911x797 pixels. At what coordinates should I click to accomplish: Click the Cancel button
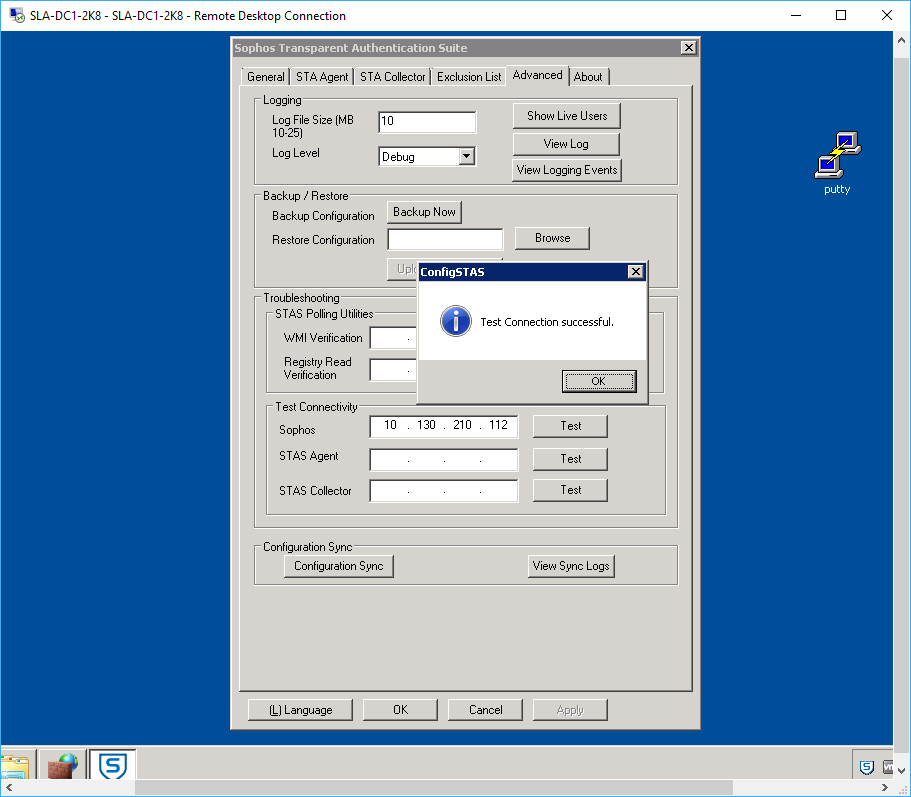pyautogui.click(x=485, y=710)
